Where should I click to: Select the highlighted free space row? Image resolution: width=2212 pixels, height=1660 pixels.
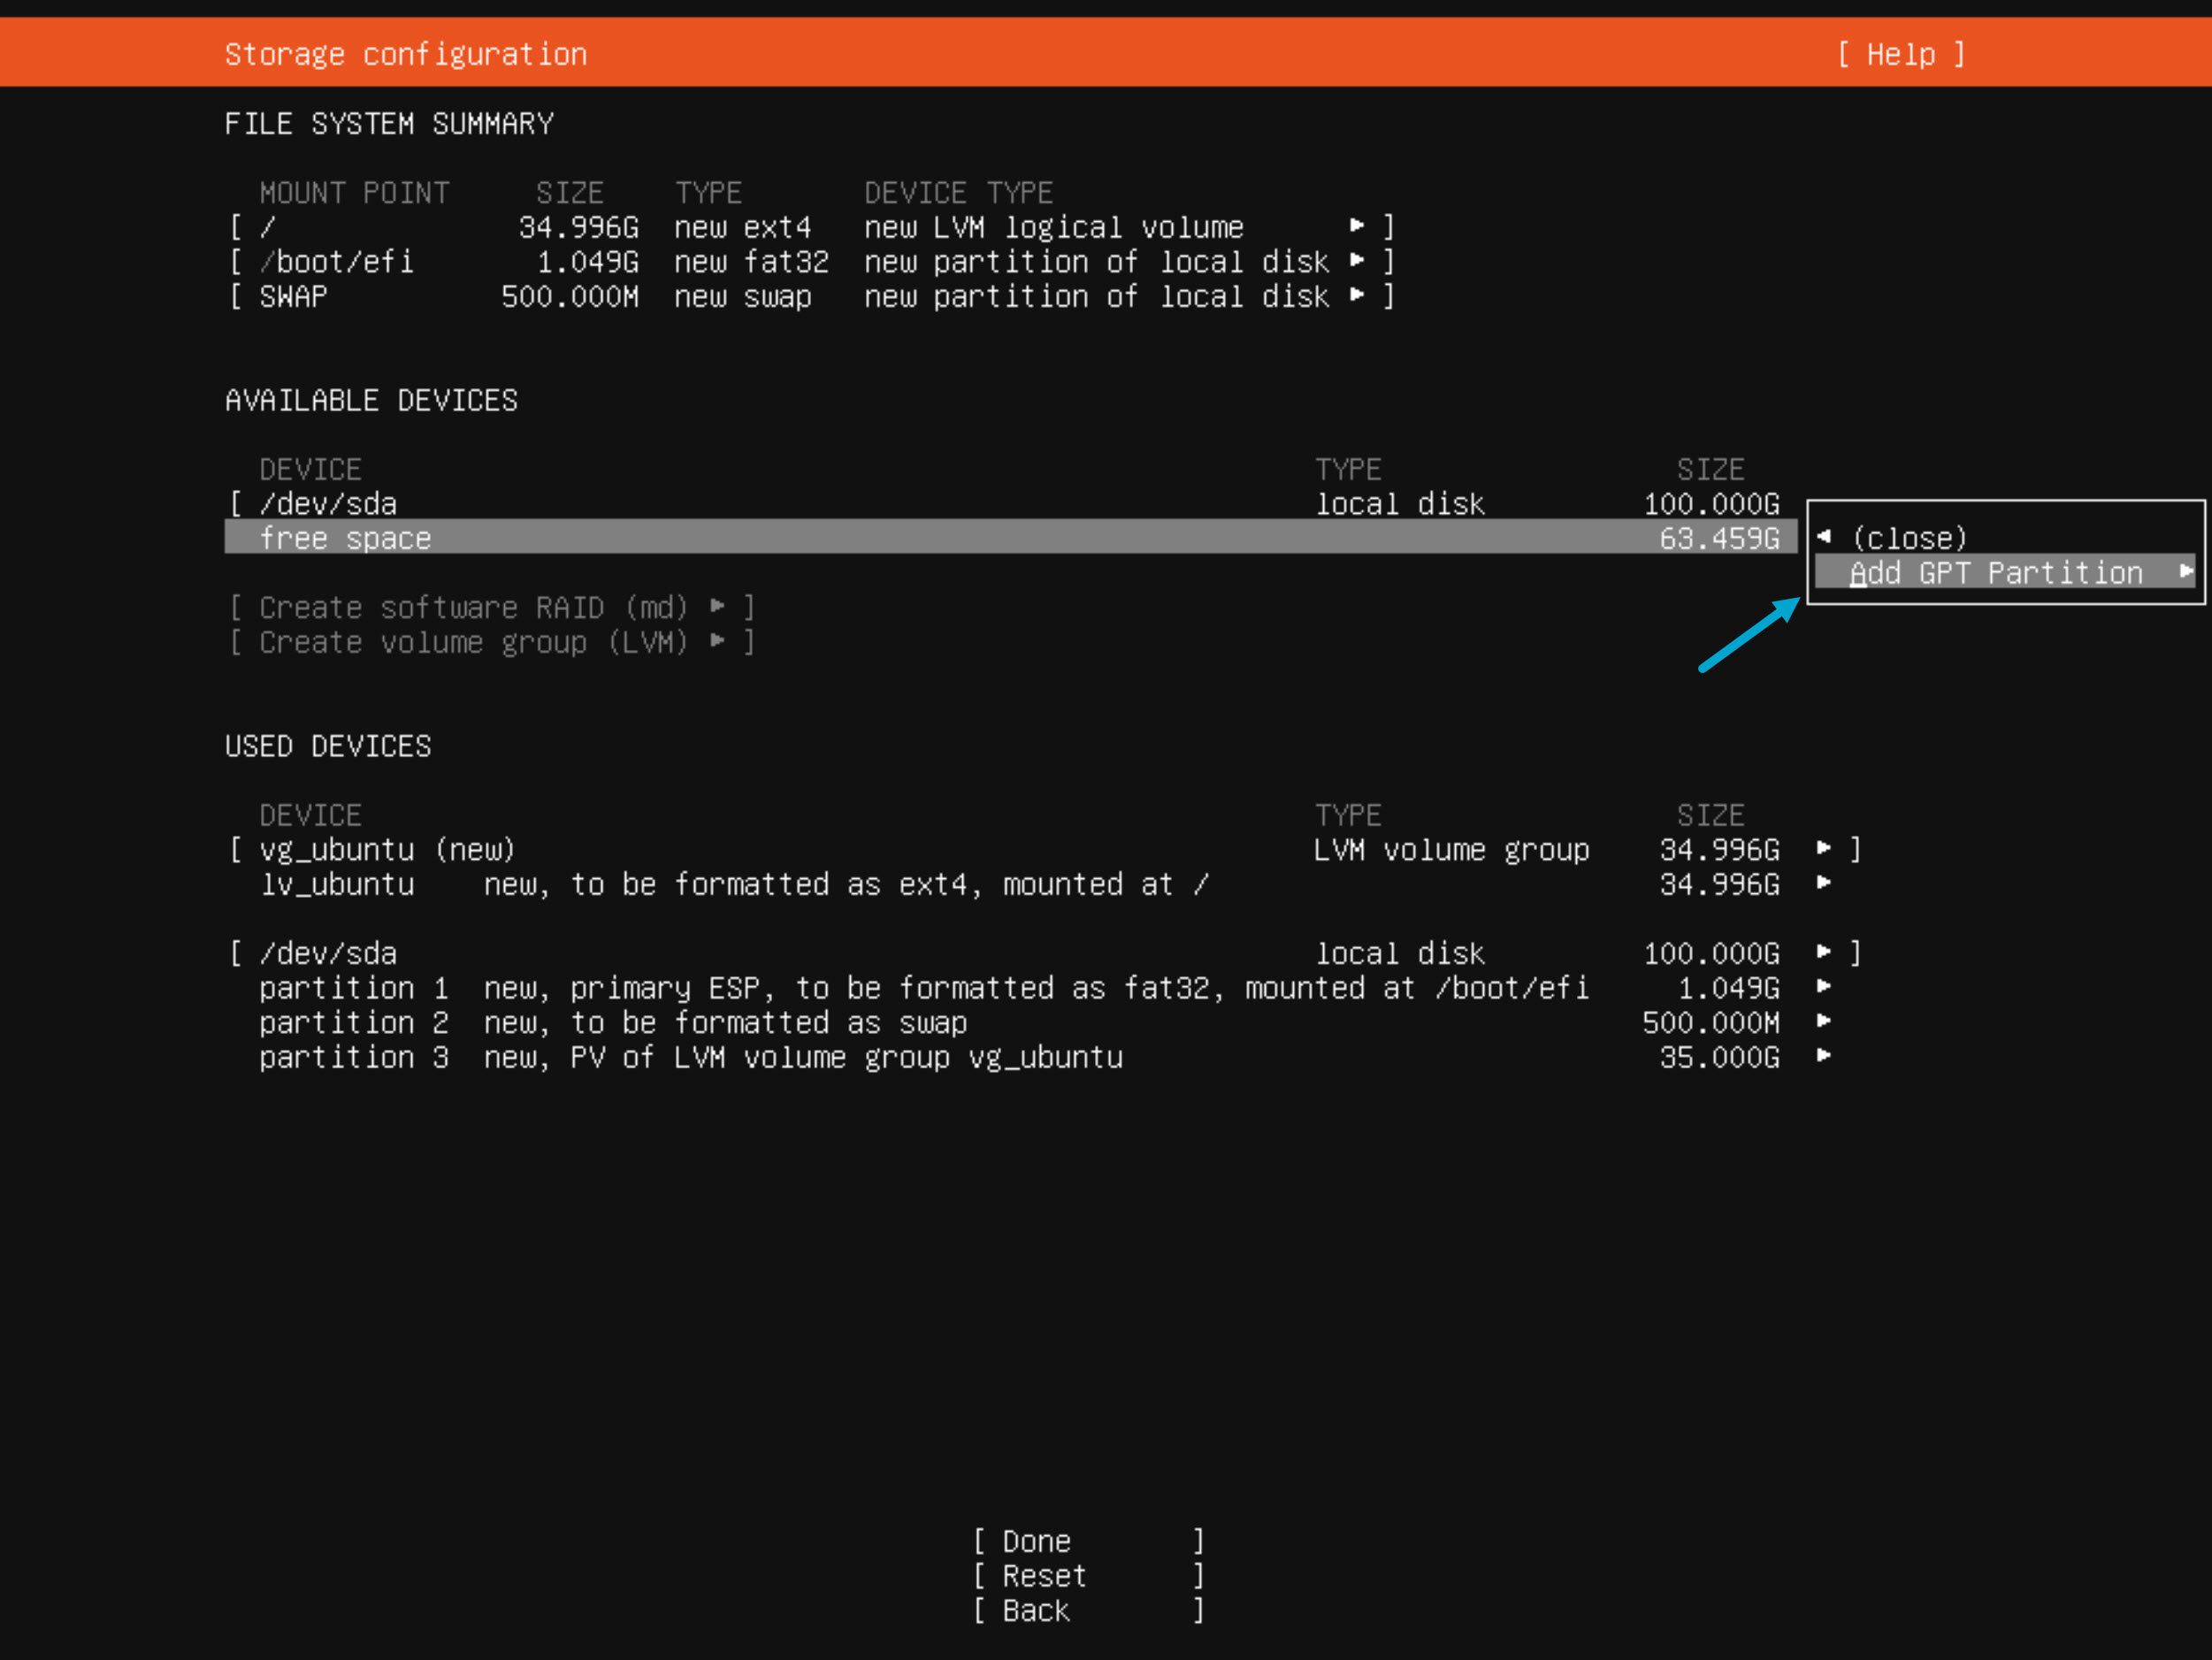pos(345,538)
